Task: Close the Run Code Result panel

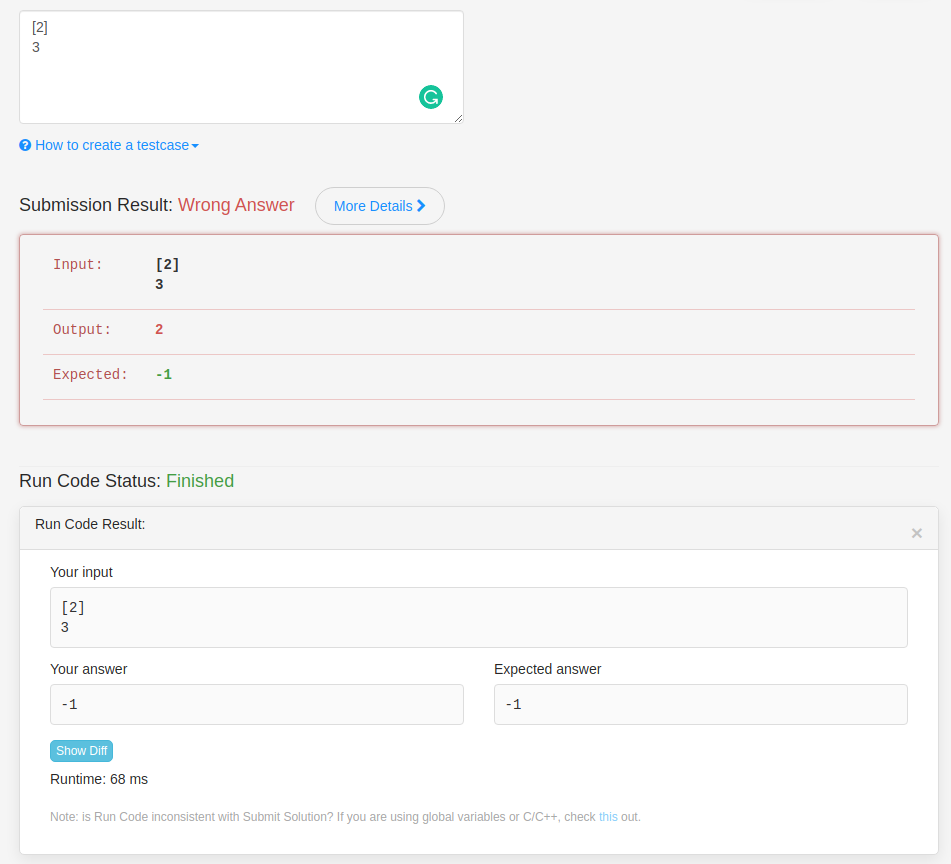Action: tap(916, 533)
